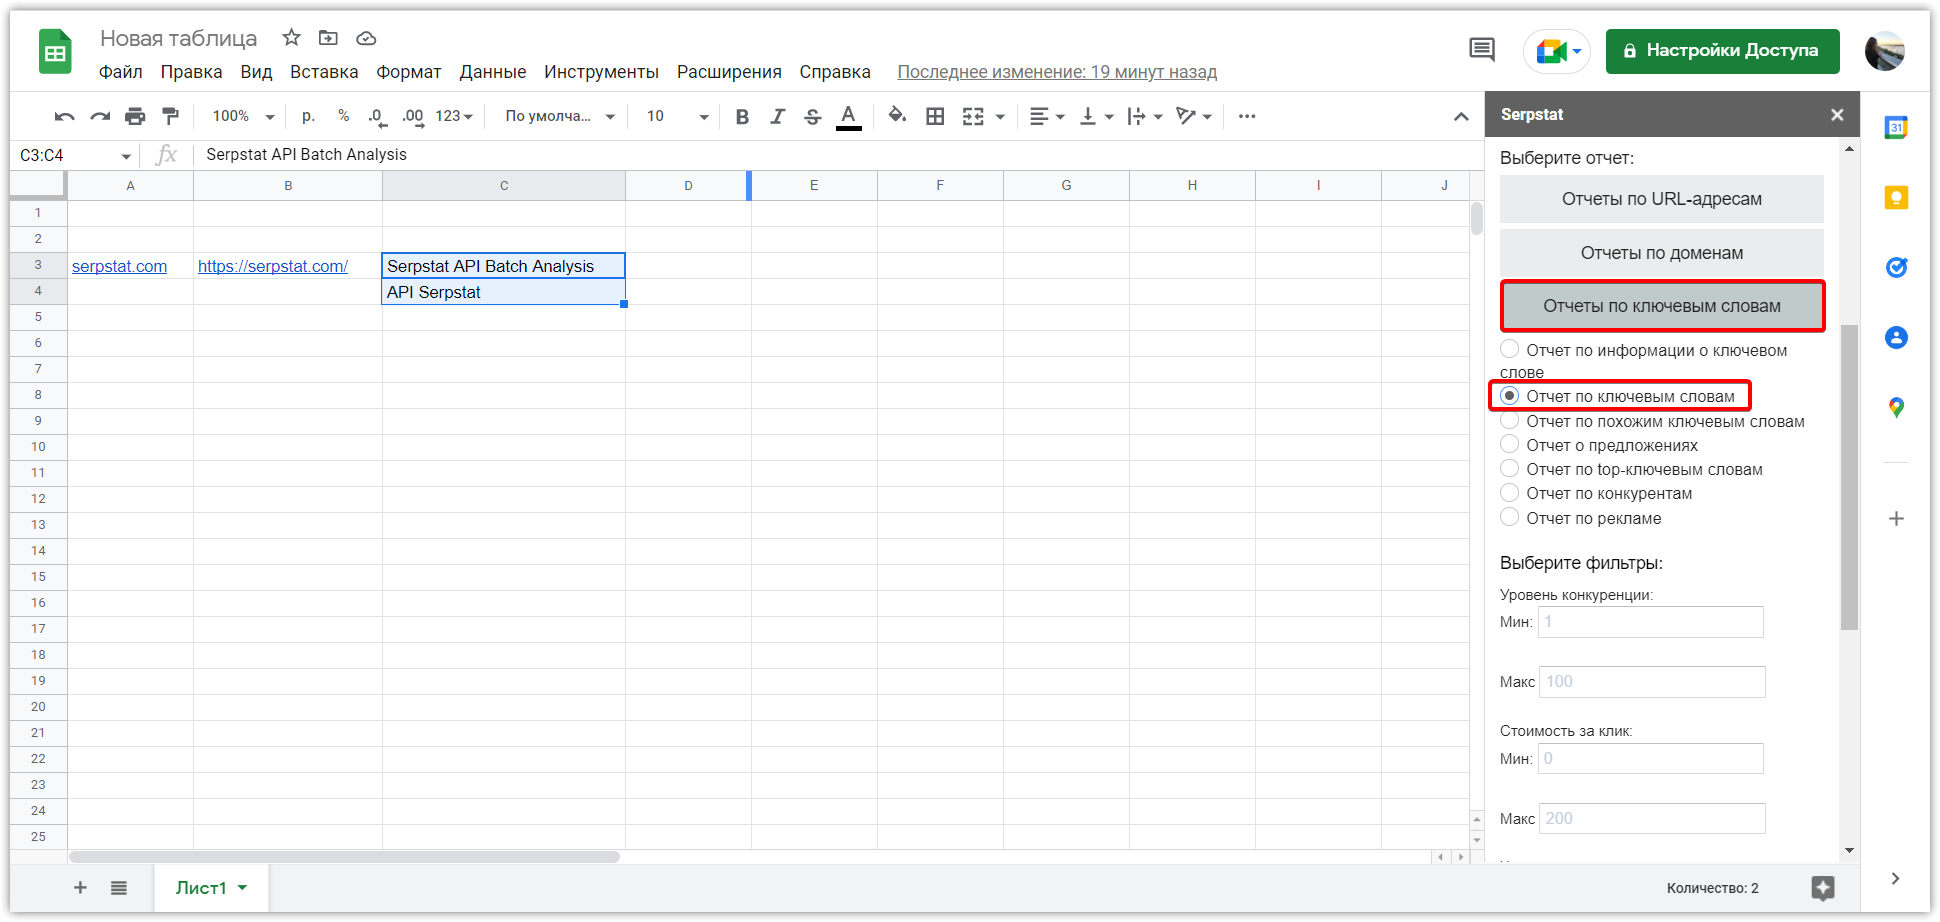Open the Файл menu
The image size is (1940, 922).
(x=120, y=72)
